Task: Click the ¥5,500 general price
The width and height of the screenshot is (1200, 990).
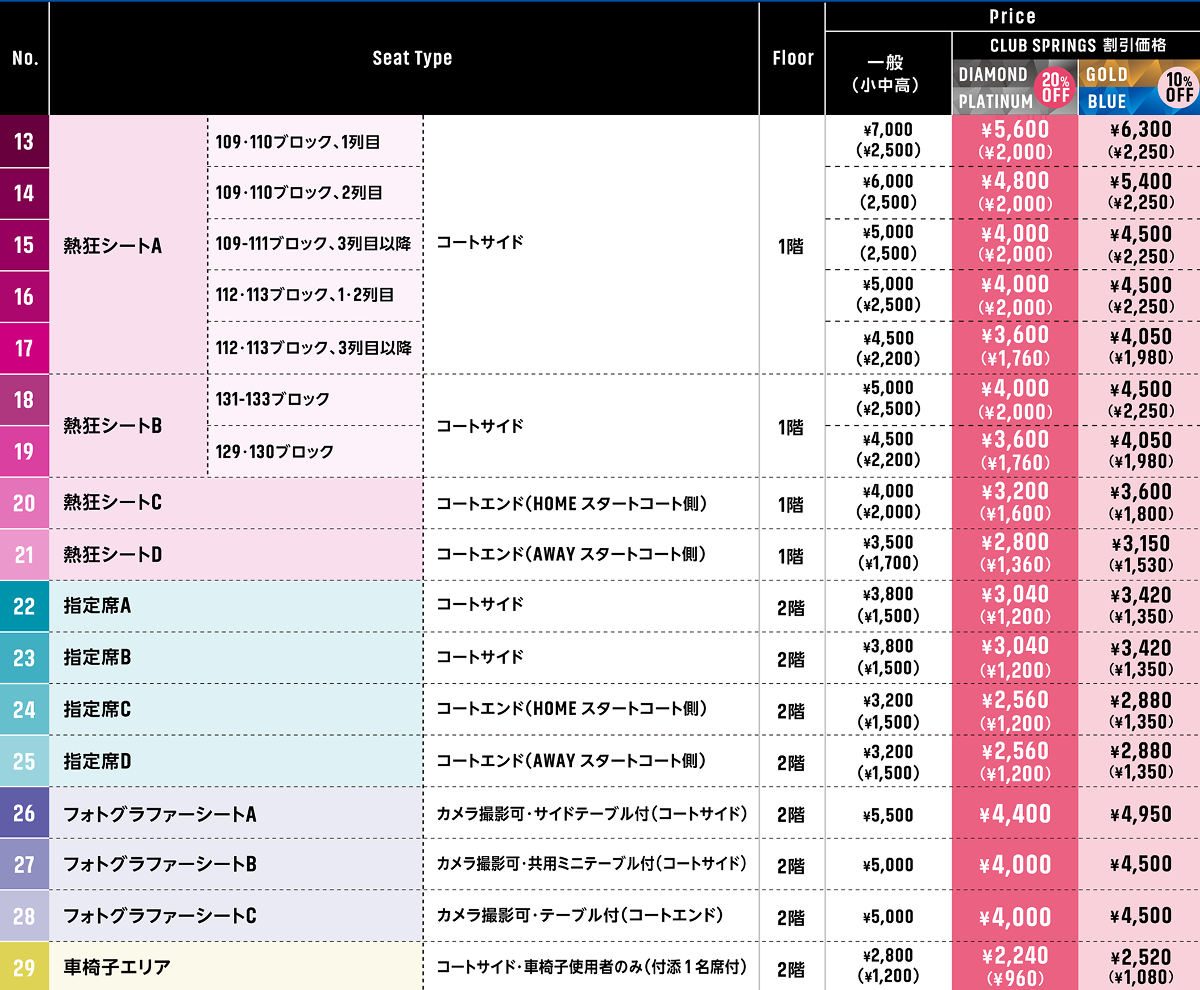Action: (x=887, y=815)
